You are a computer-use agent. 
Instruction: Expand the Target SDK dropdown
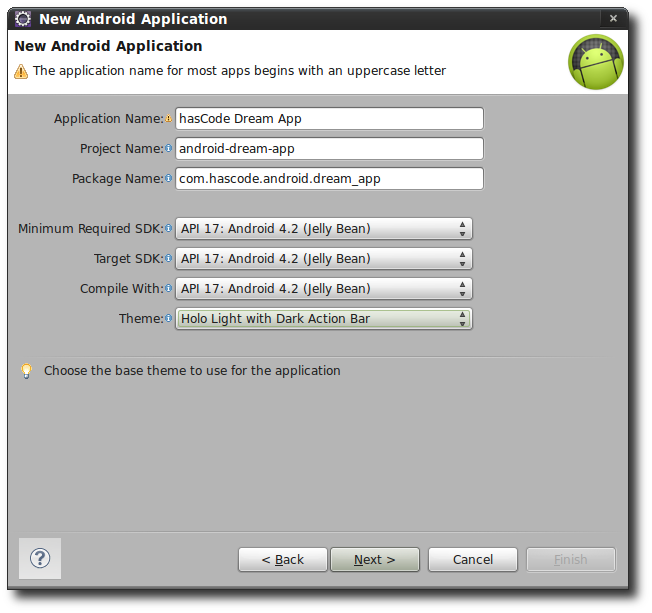coord(323,259)
